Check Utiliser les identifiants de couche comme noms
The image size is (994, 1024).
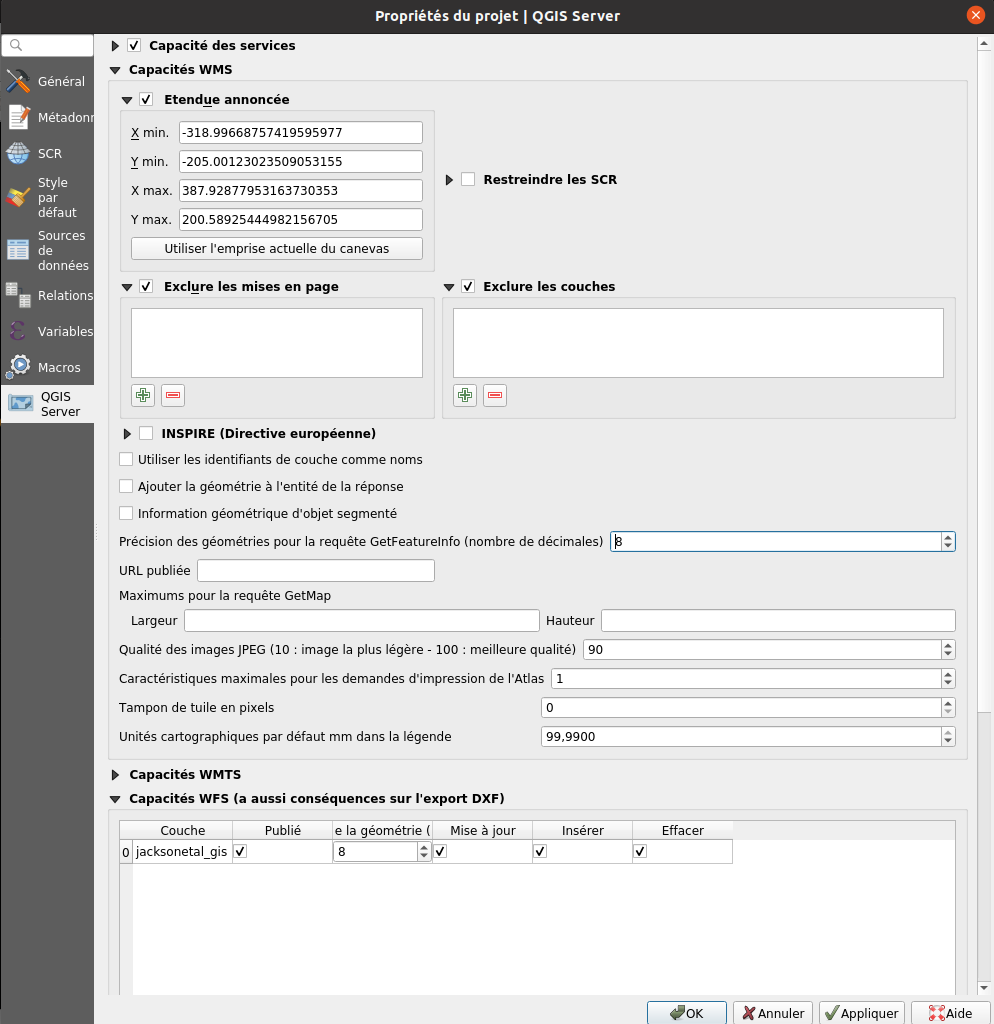[x=125, y=459]
